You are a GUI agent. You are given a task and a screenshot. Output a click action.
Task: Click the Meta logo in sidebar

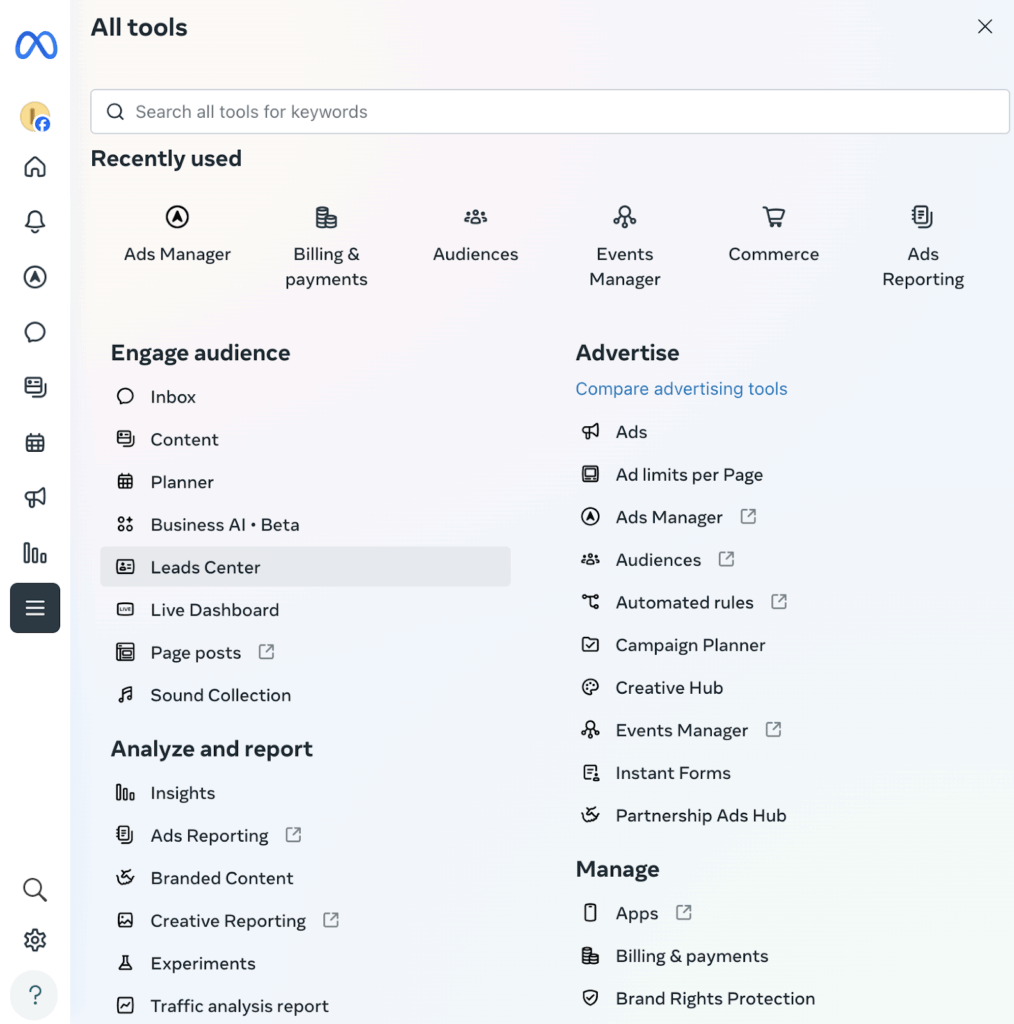pyautogui.click(x=36, y=45)
